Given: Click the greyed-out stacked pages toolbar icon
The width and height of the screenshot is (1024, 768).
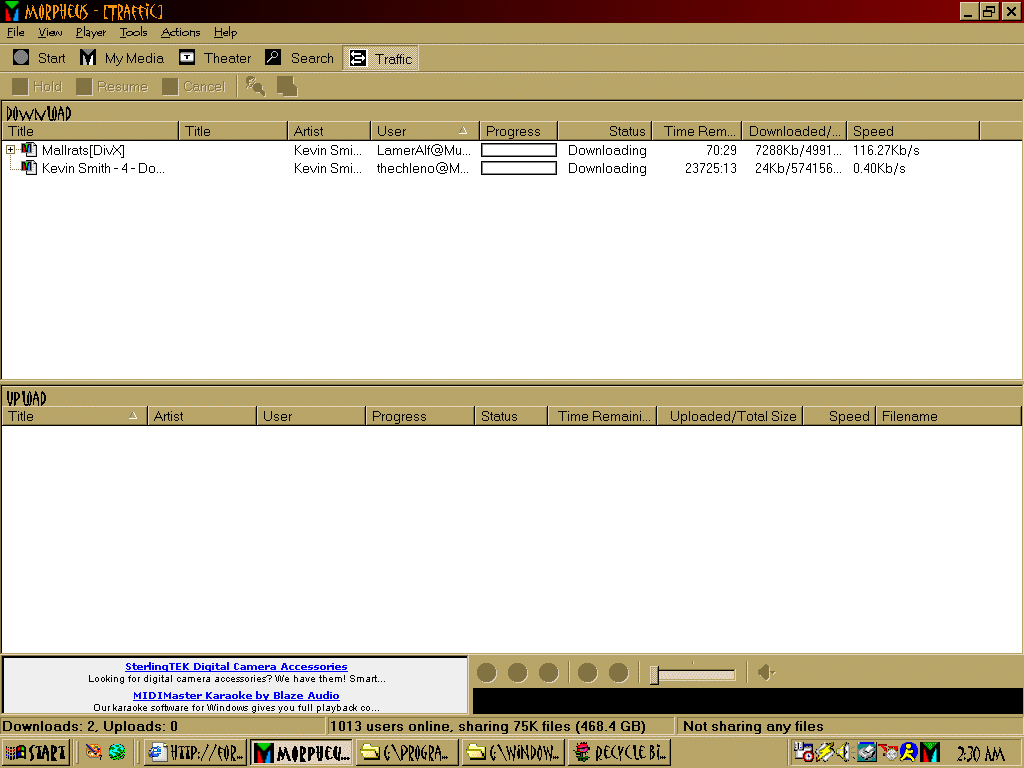Looking at the screenshot, I should tap(287, 86).
